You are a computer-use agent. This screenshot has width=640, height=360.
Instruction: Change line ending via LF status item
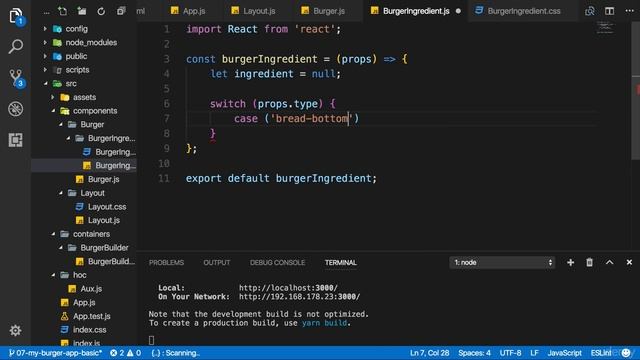[x=534, y=353]
